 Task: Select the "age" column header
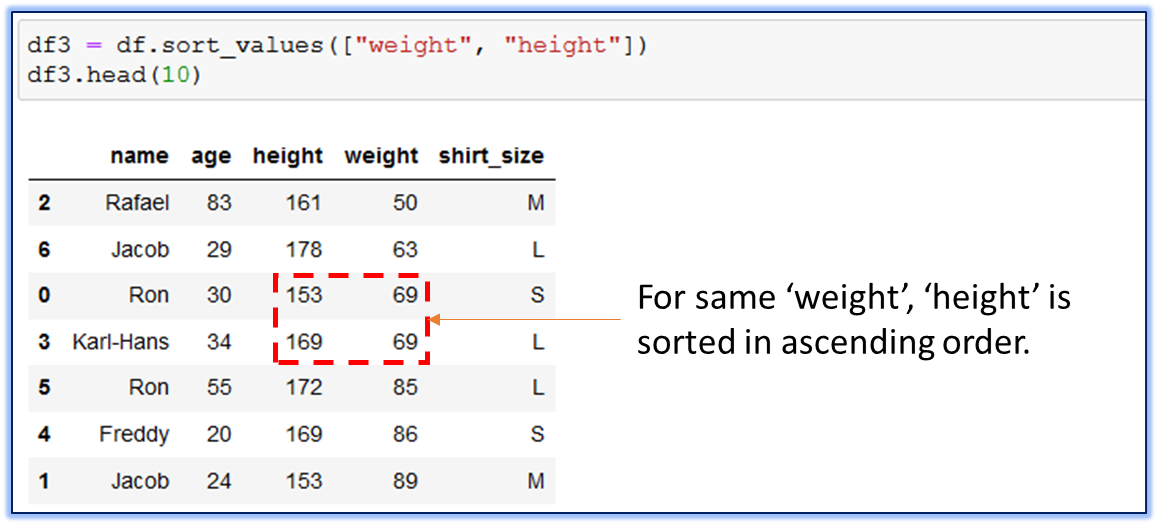pos(211,156)
